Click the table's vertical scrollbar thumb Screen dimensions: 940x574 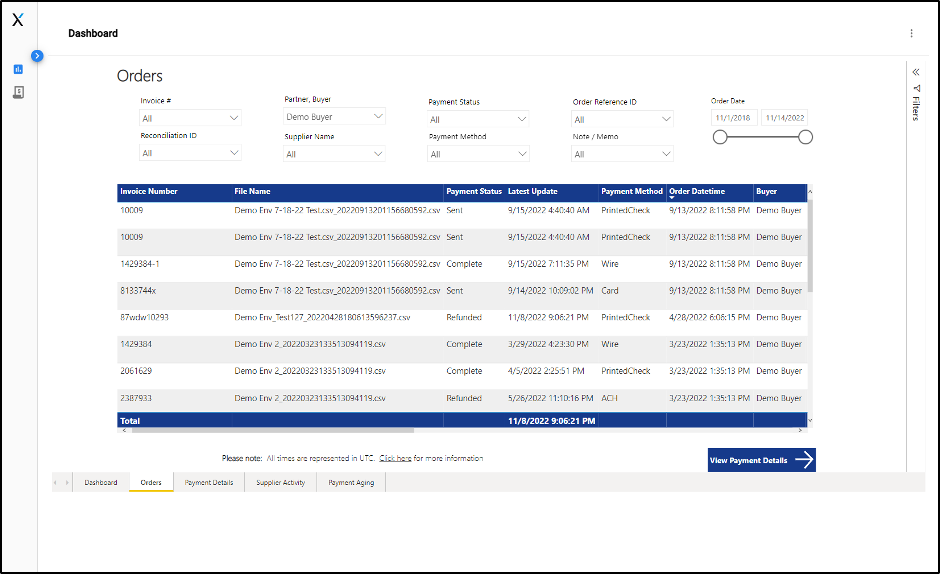point(811,246)
